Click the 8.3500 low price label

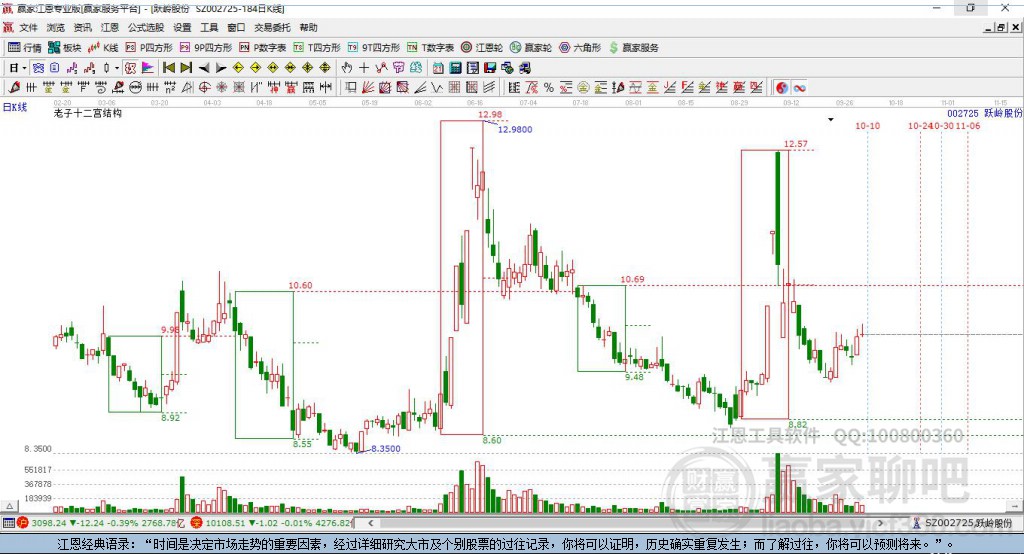click(386, 449)
